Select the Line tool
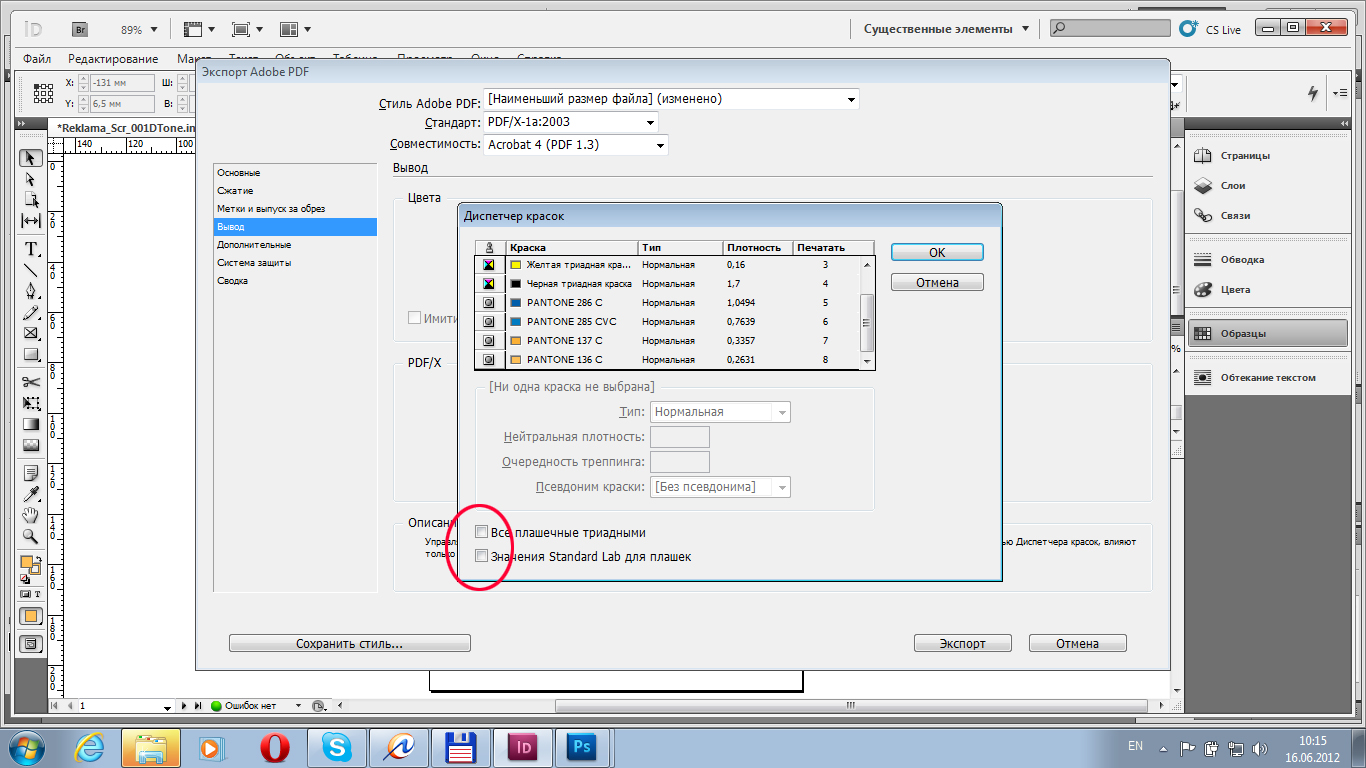This screenshot has width=1366, height=768. [x=31, y=270]
